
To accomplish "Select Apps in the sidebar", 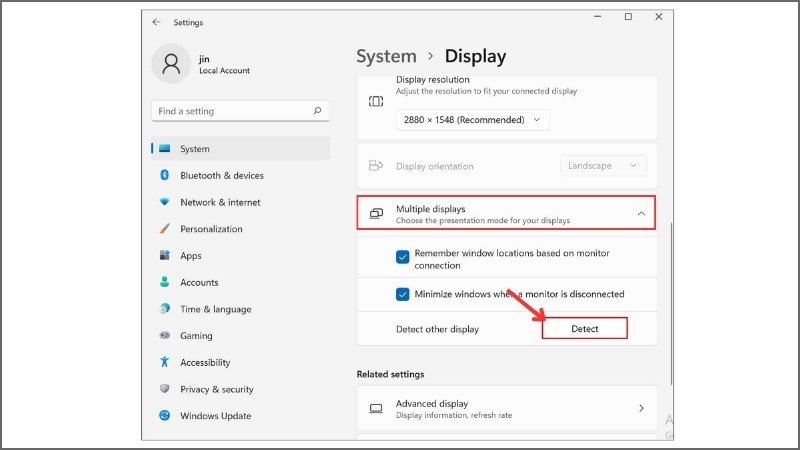I will tap(191, 256).
